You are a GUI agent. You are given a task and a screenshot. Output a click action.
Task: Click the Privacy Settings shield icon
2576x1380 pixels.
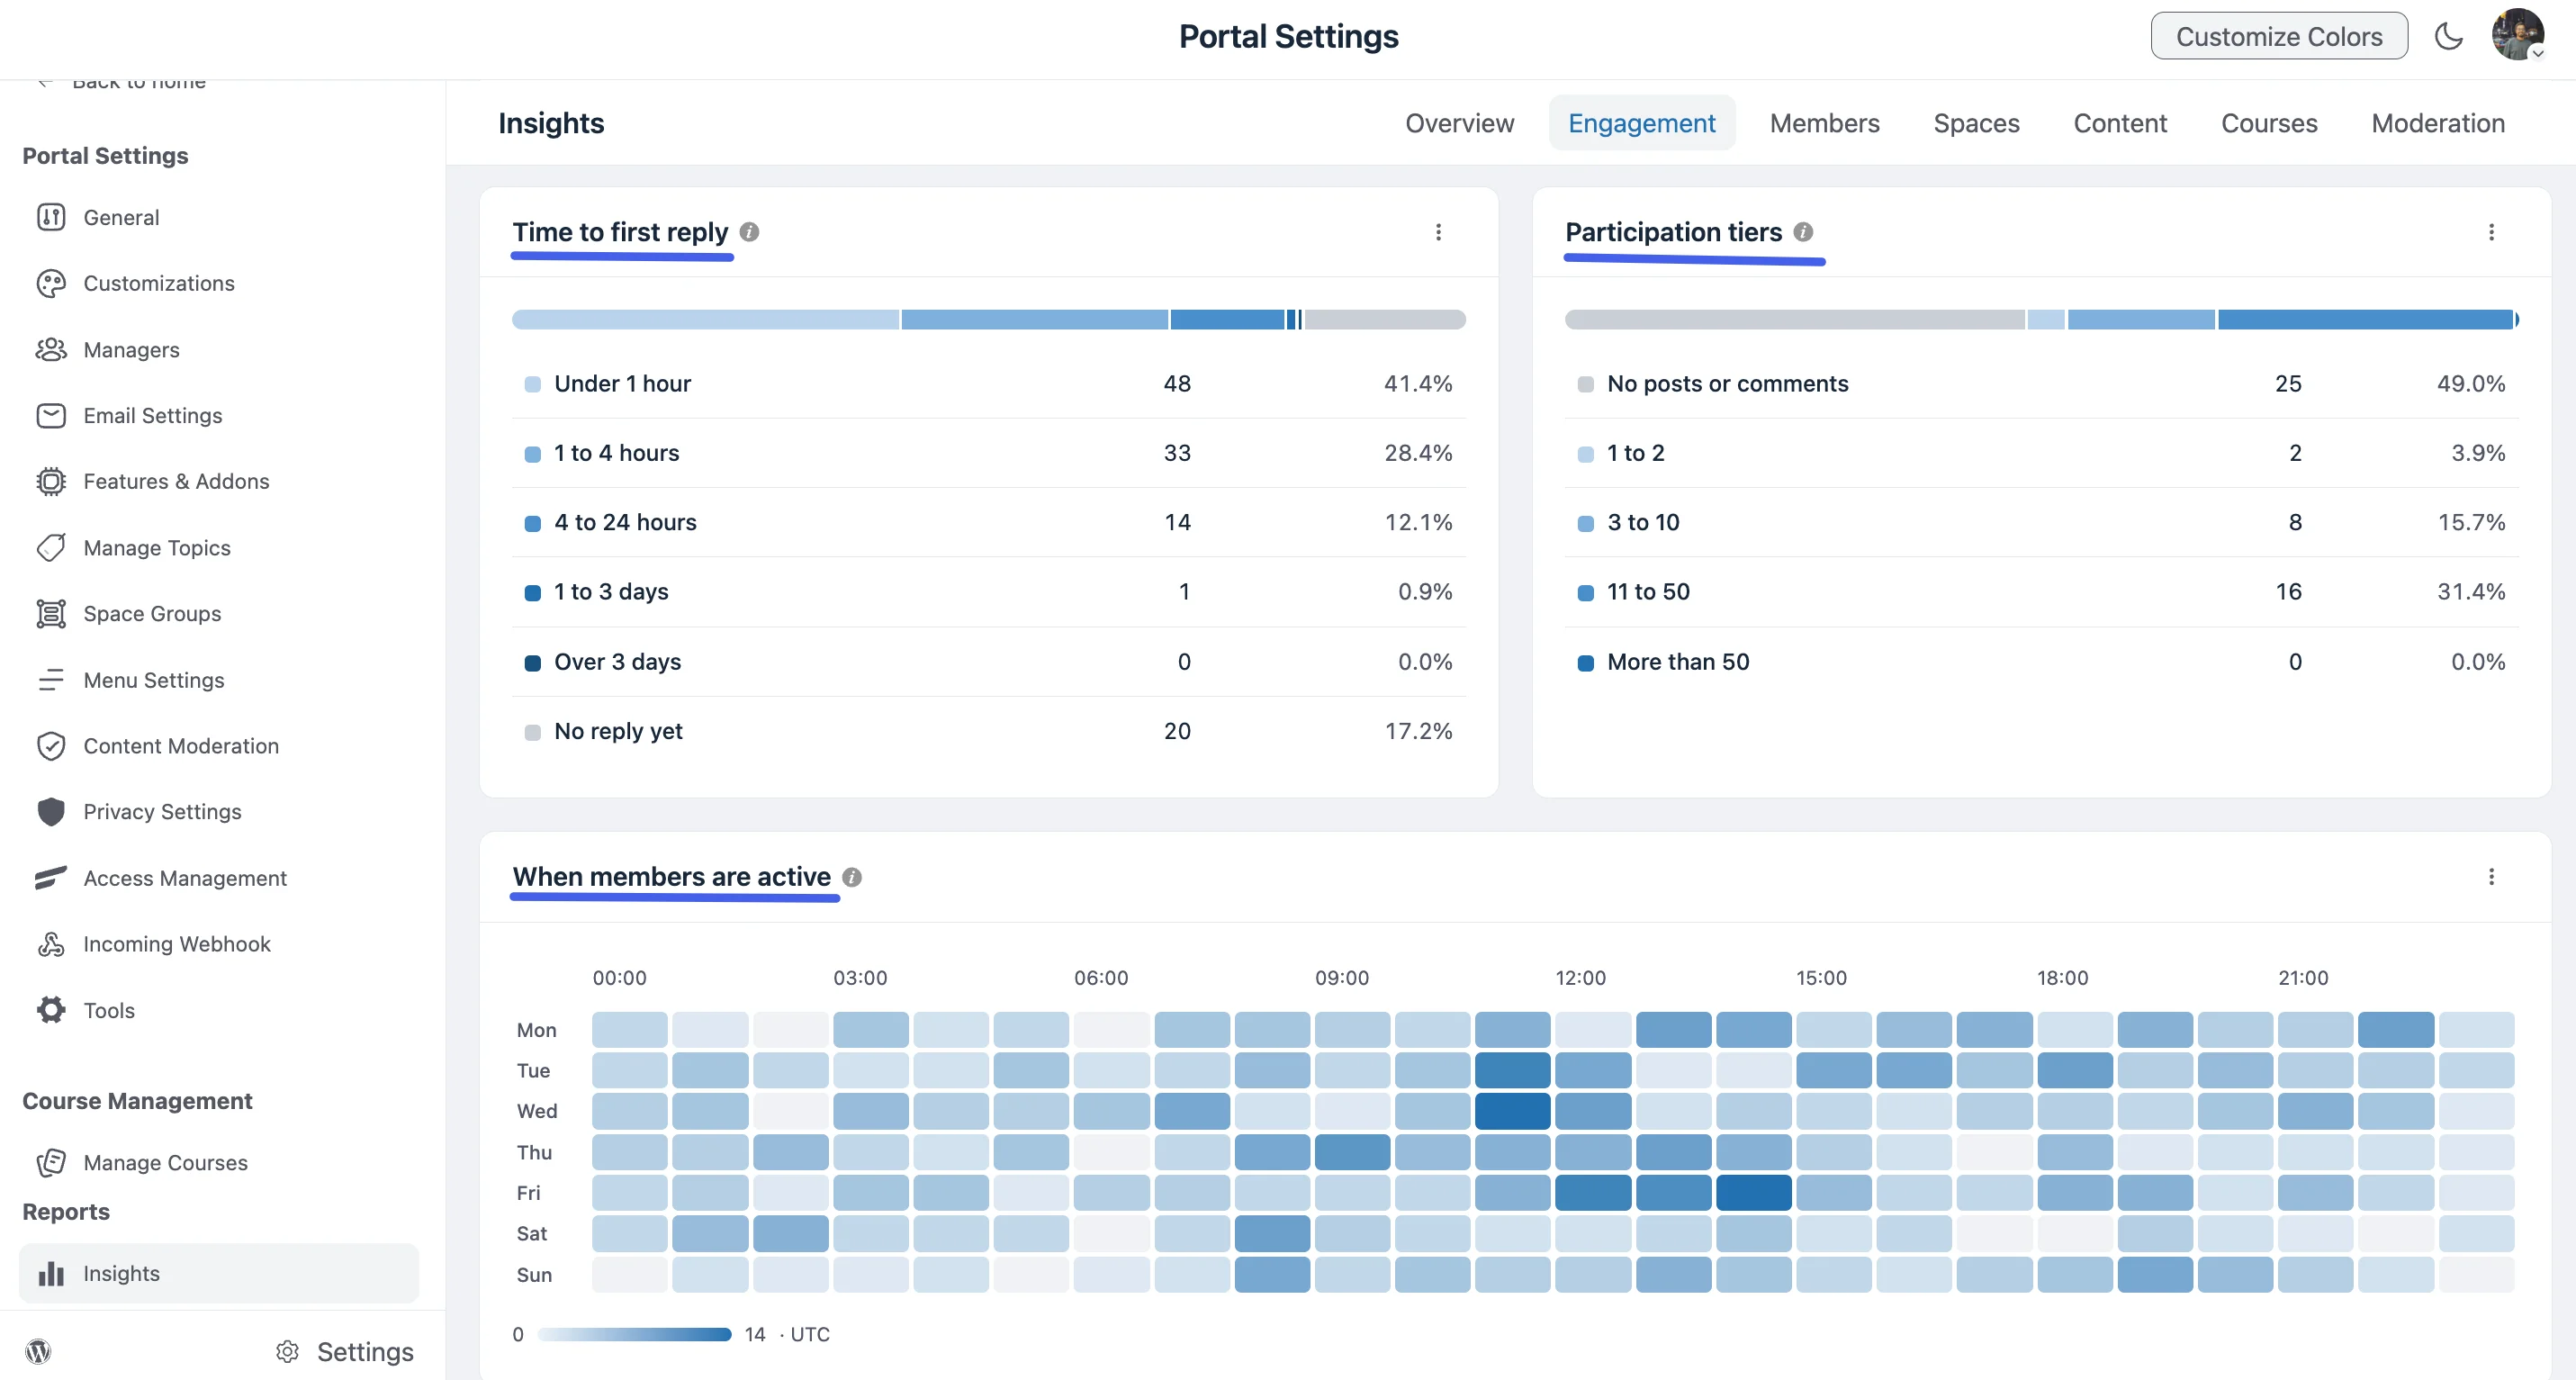(x=51, y=812)
